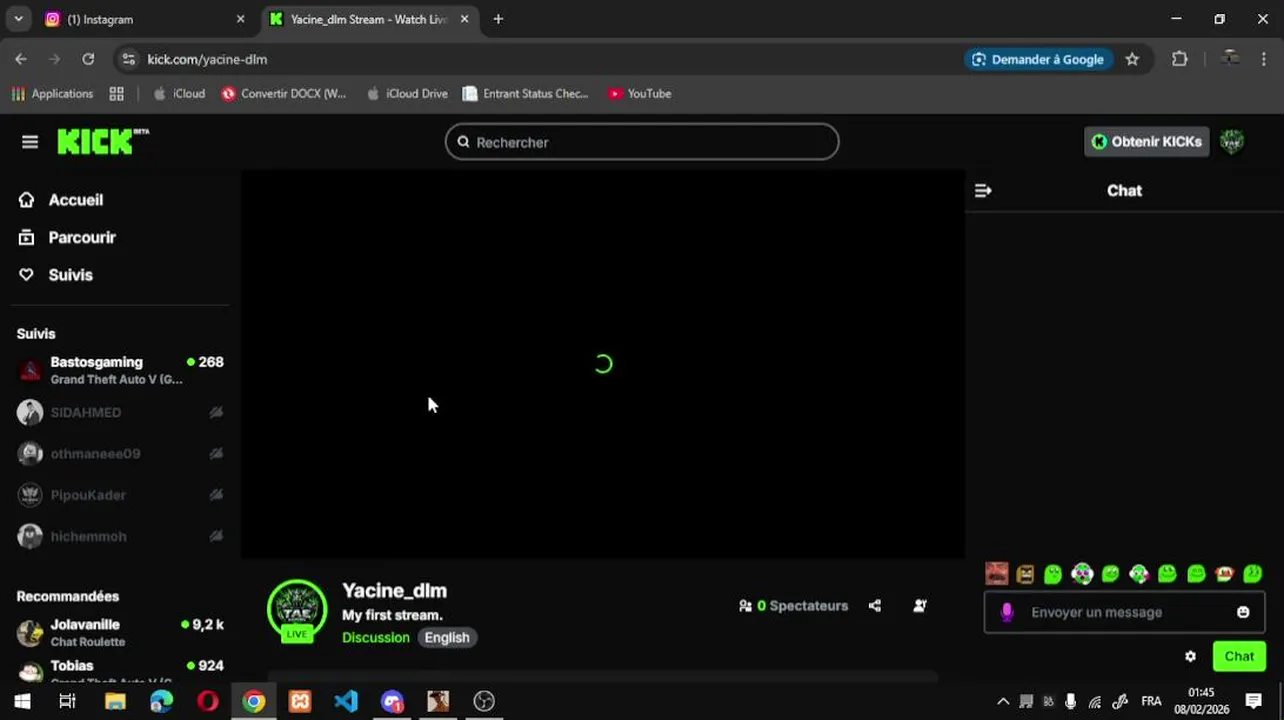1284x720 pixels.
Task: Open the Chrome profile icon in the toolbar
Action: (1230, 59)
